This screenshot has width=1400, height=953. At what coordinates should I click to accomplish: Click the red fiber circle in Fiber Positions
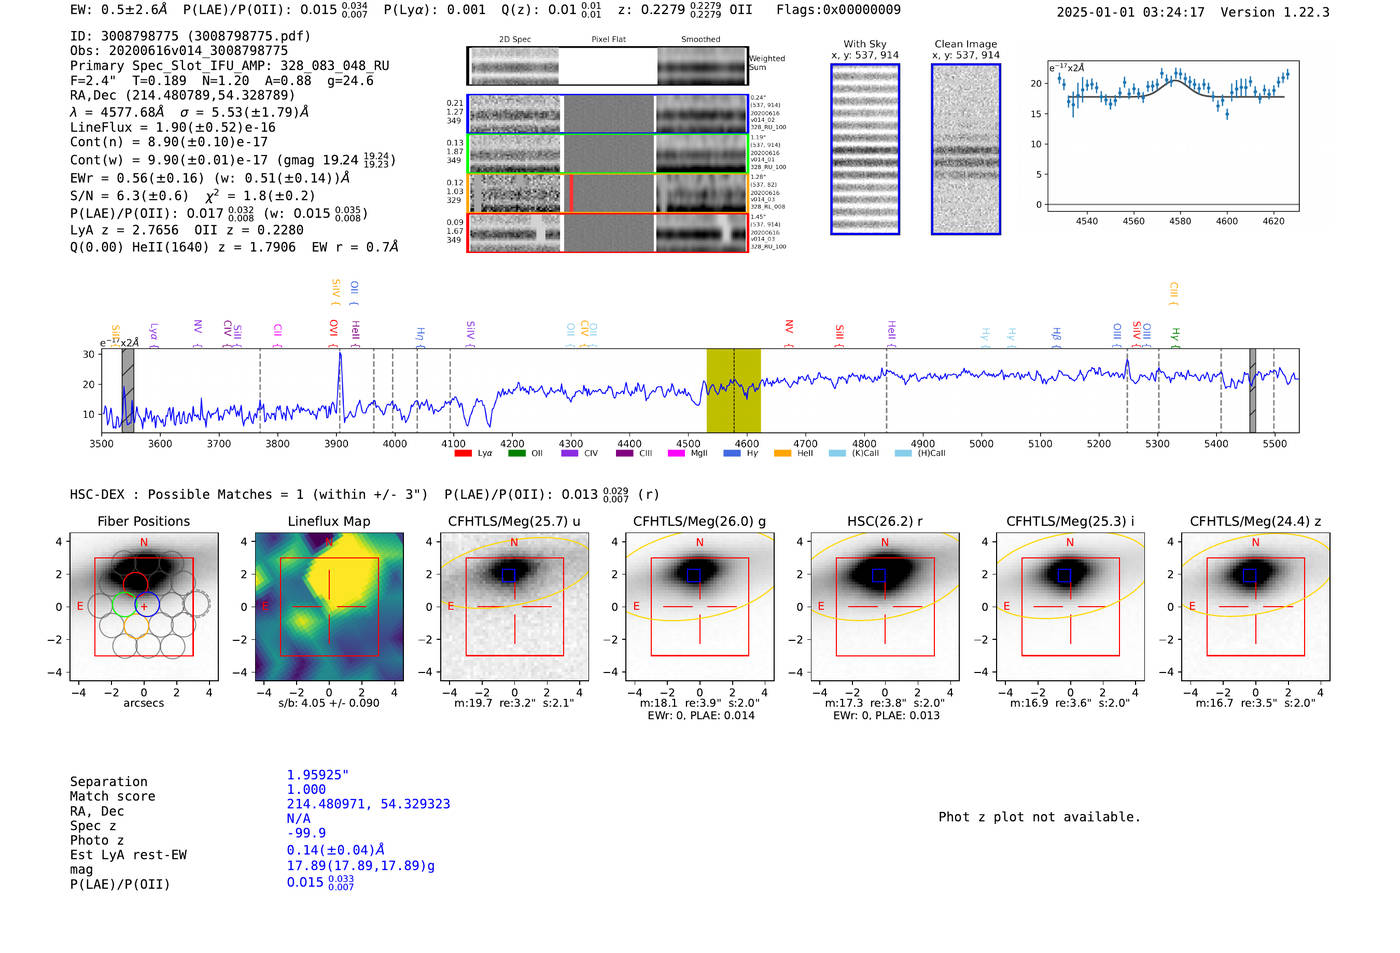pyautogui.click(x=135, y=583)
